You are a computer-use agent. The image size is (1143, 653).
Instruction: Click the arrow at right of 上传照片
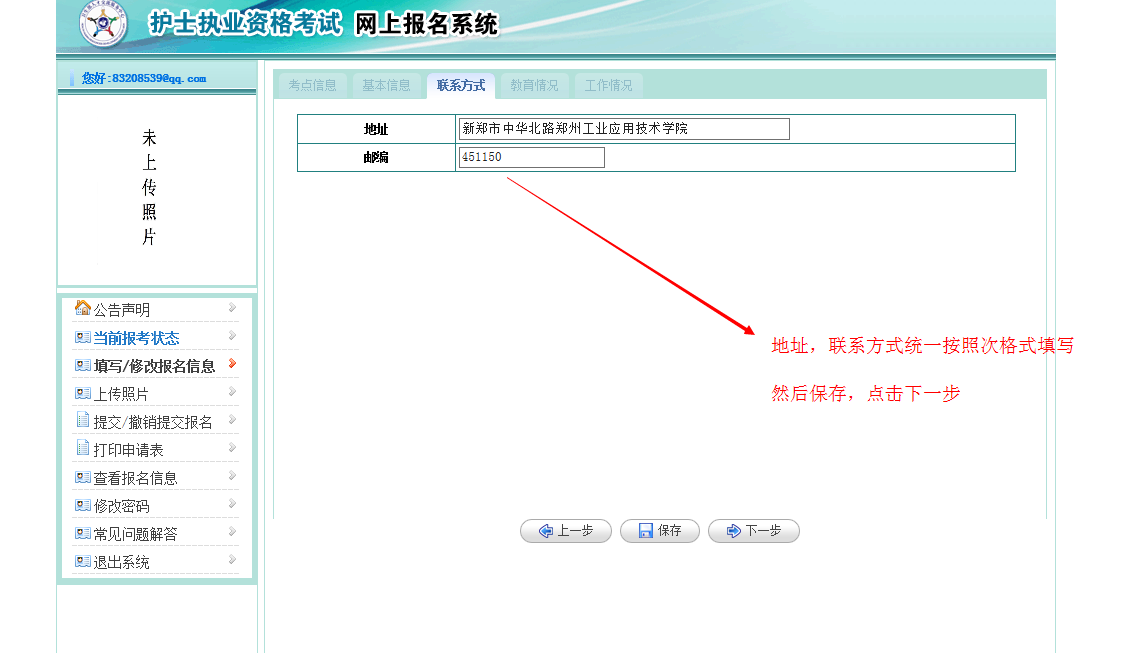tap(233, 392)
